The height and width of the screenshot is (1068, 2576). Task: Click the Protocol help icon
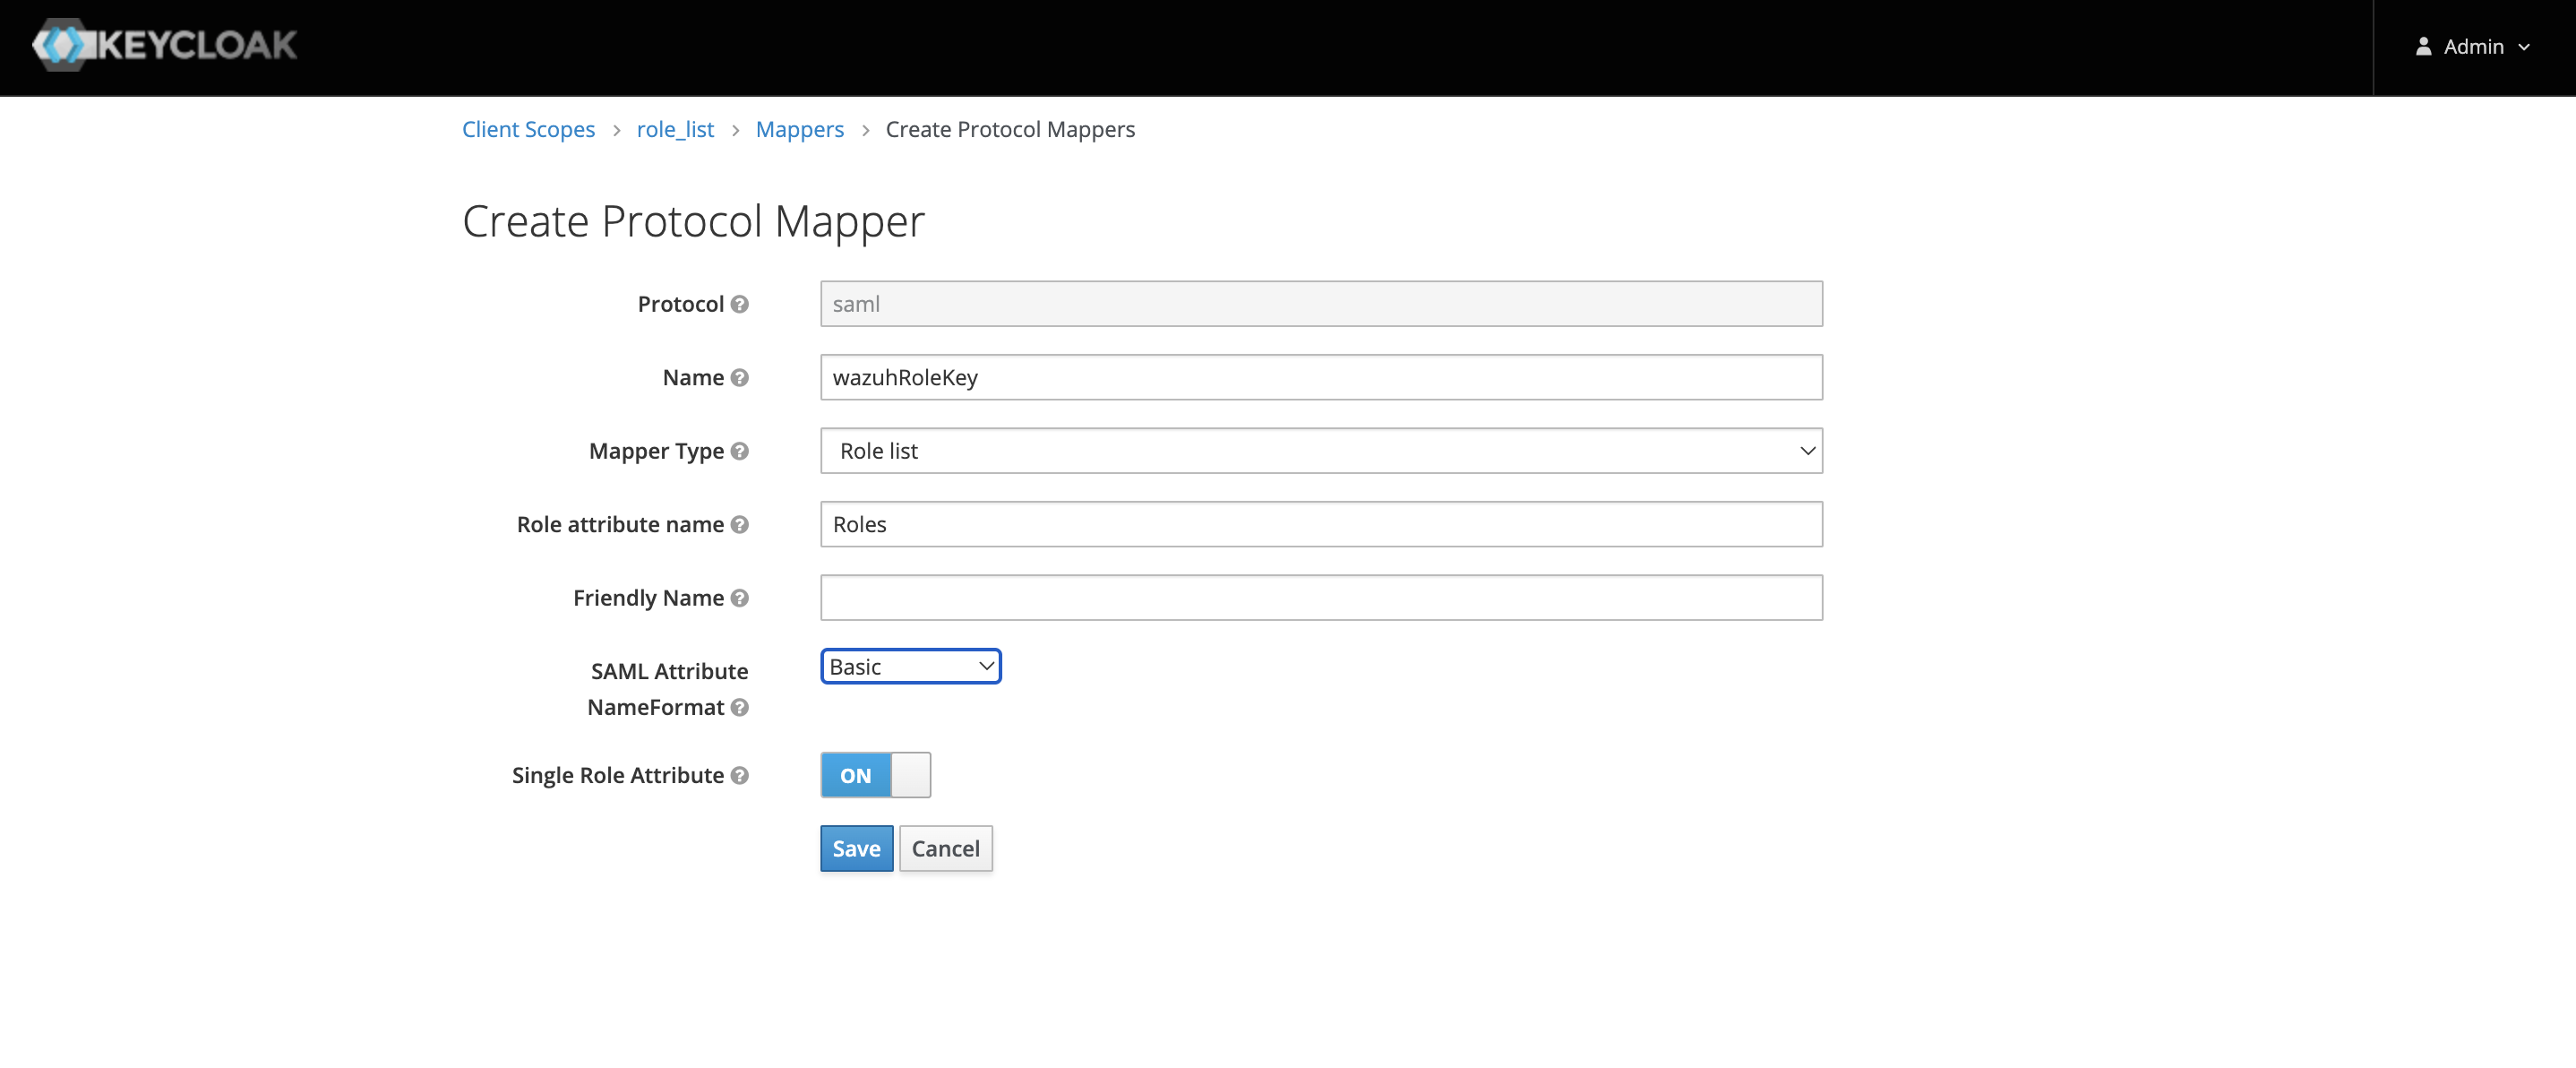tap(739, 304)
